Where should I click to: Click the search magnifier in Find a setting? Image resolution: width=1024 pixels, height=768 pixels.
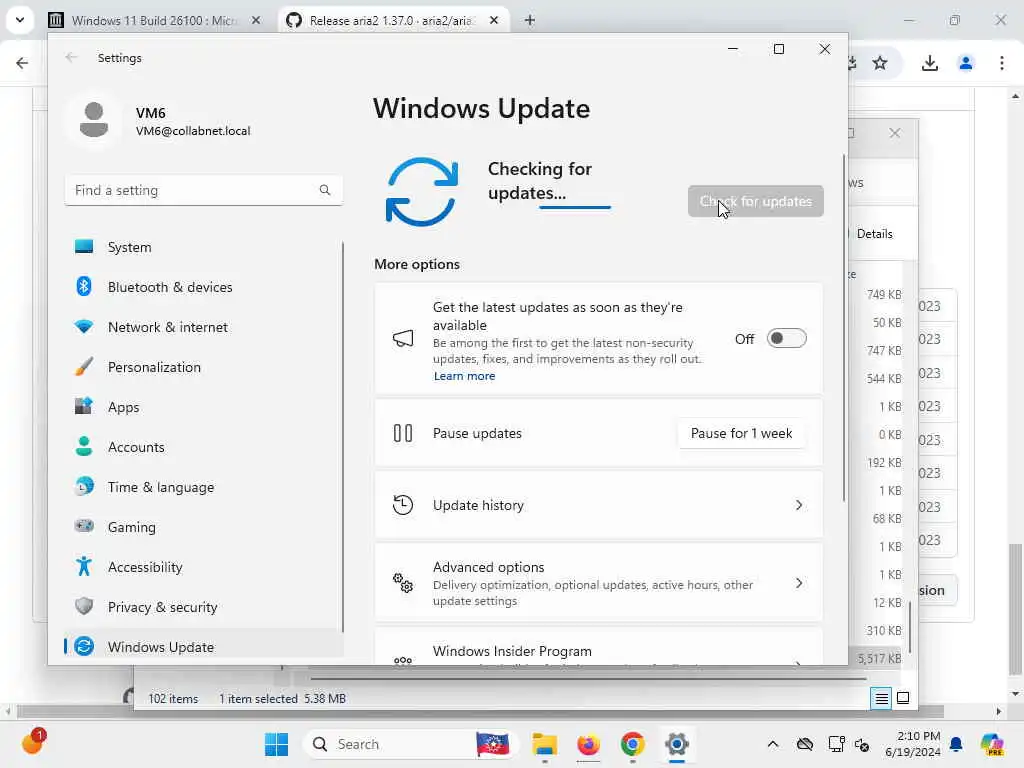pos(325,190)
